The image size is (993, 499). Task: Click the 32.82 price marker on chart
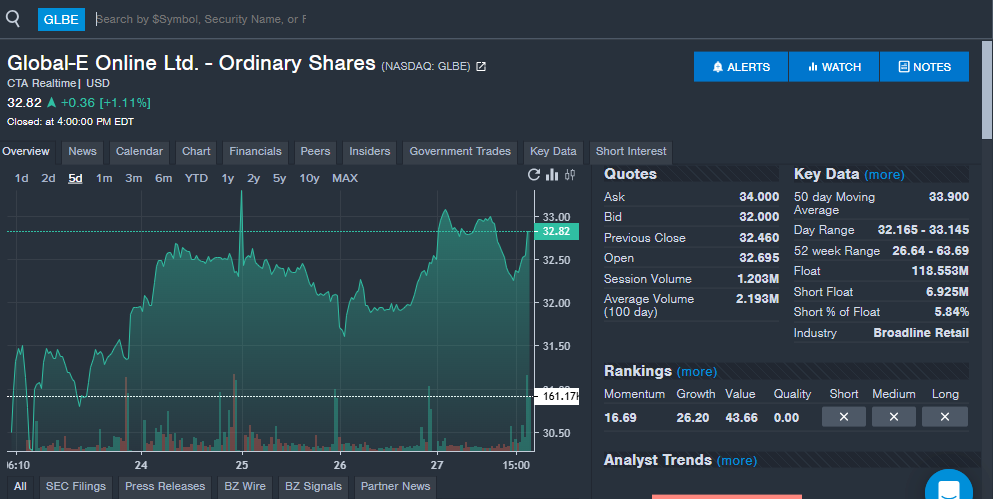557,231
